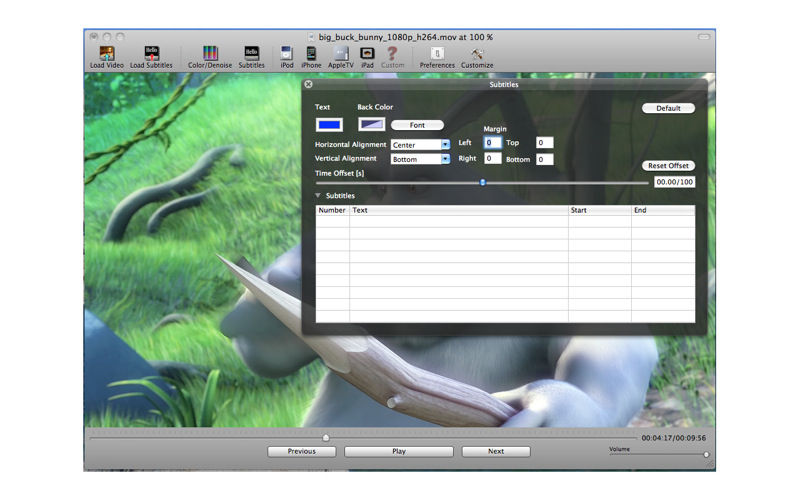
Task: Pick the blue Text color swatch
Action: click(329, 124)
